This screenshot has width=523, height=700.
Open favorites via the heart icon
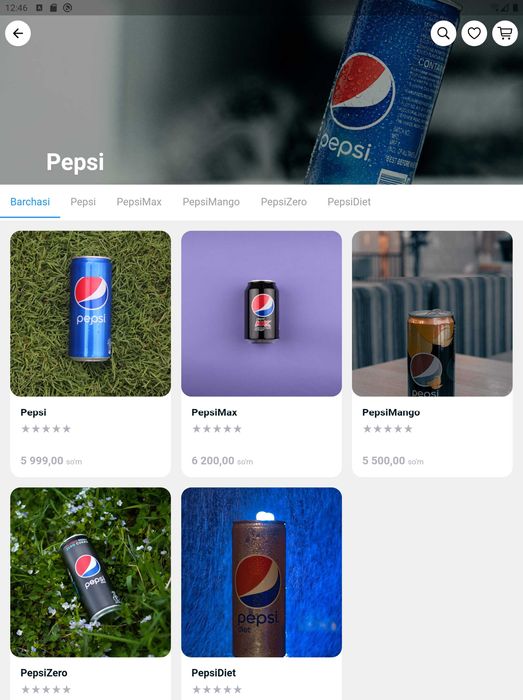474,33
